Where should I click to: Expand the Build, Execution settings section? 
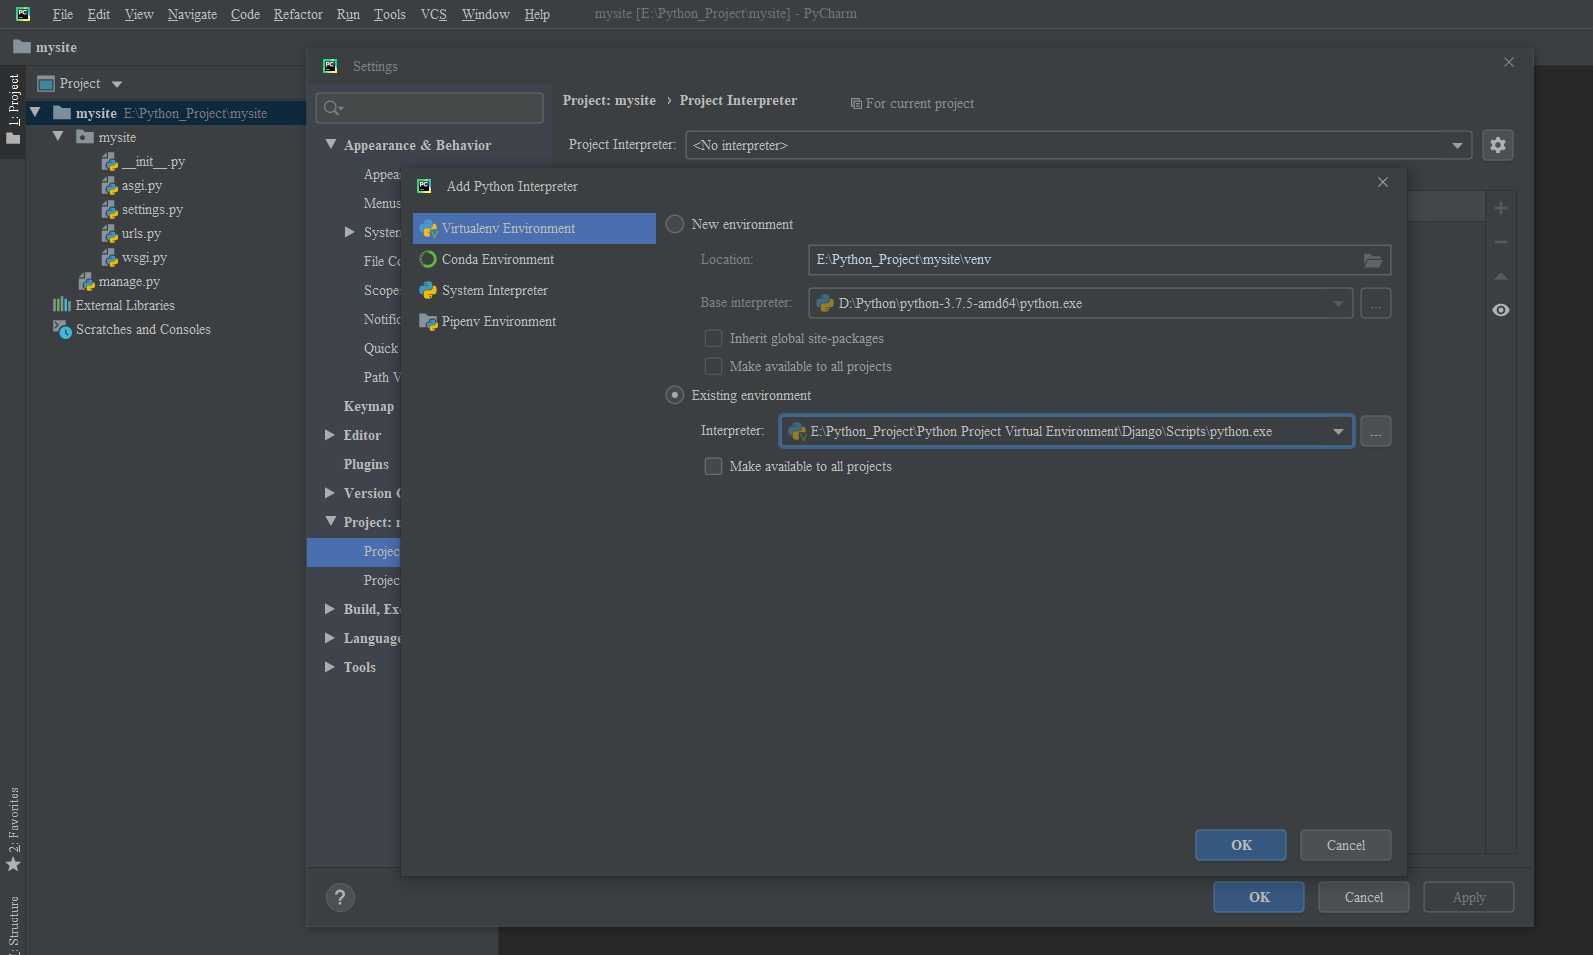pos(330,609)
